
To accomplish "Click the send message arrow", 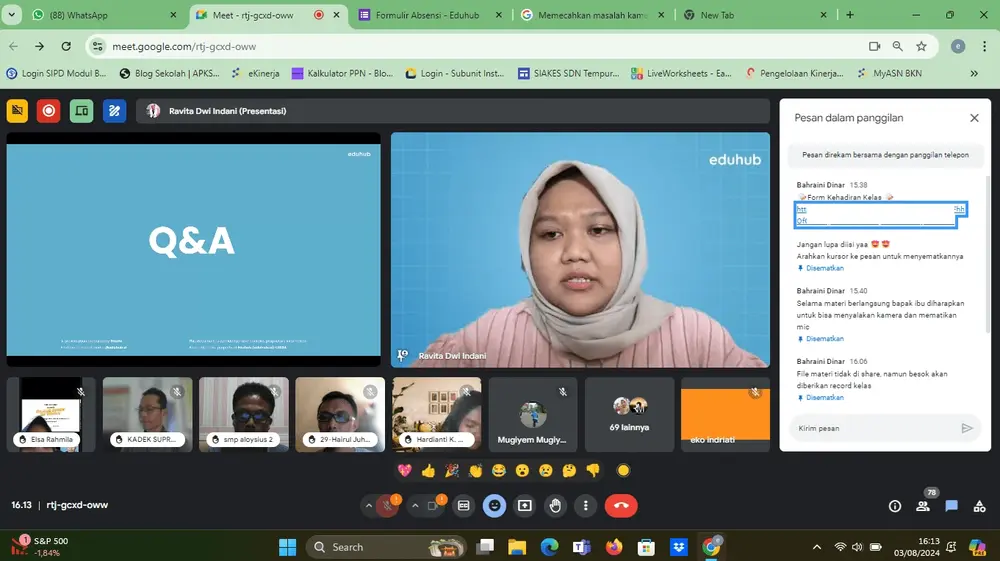I will tap(967, 428).
